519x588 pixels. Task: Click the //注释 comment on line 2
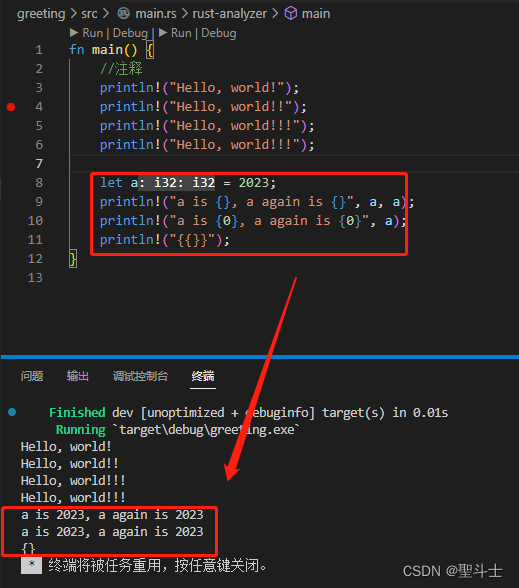point(121,69)
